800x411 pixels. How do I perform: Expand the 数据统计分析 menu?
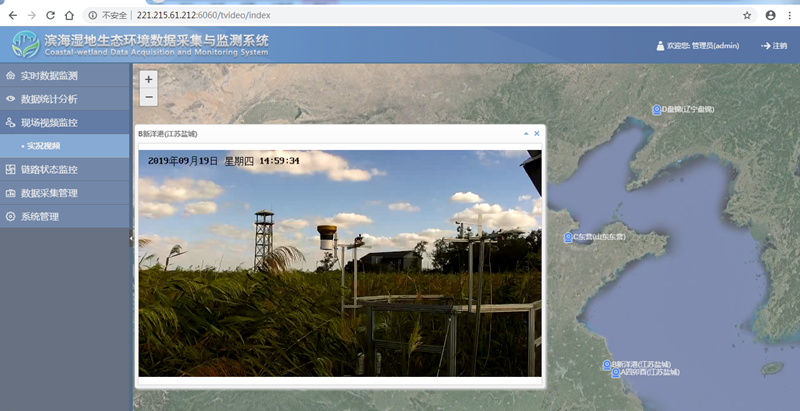pos(63,99)
